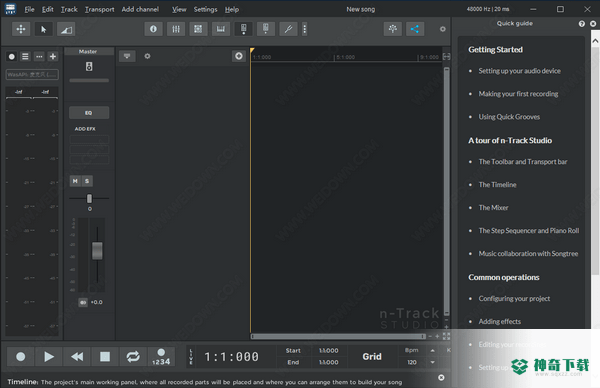Increase Bpm with the up arrow
Screen dimensions: 600x388
(x=432, y=351)
